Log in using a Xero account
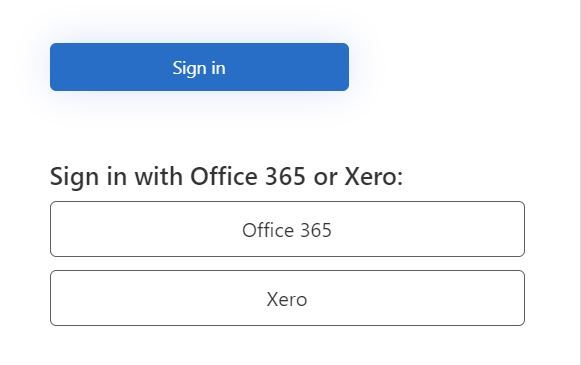Screen dimensions: 581x365 pos(288,298)
